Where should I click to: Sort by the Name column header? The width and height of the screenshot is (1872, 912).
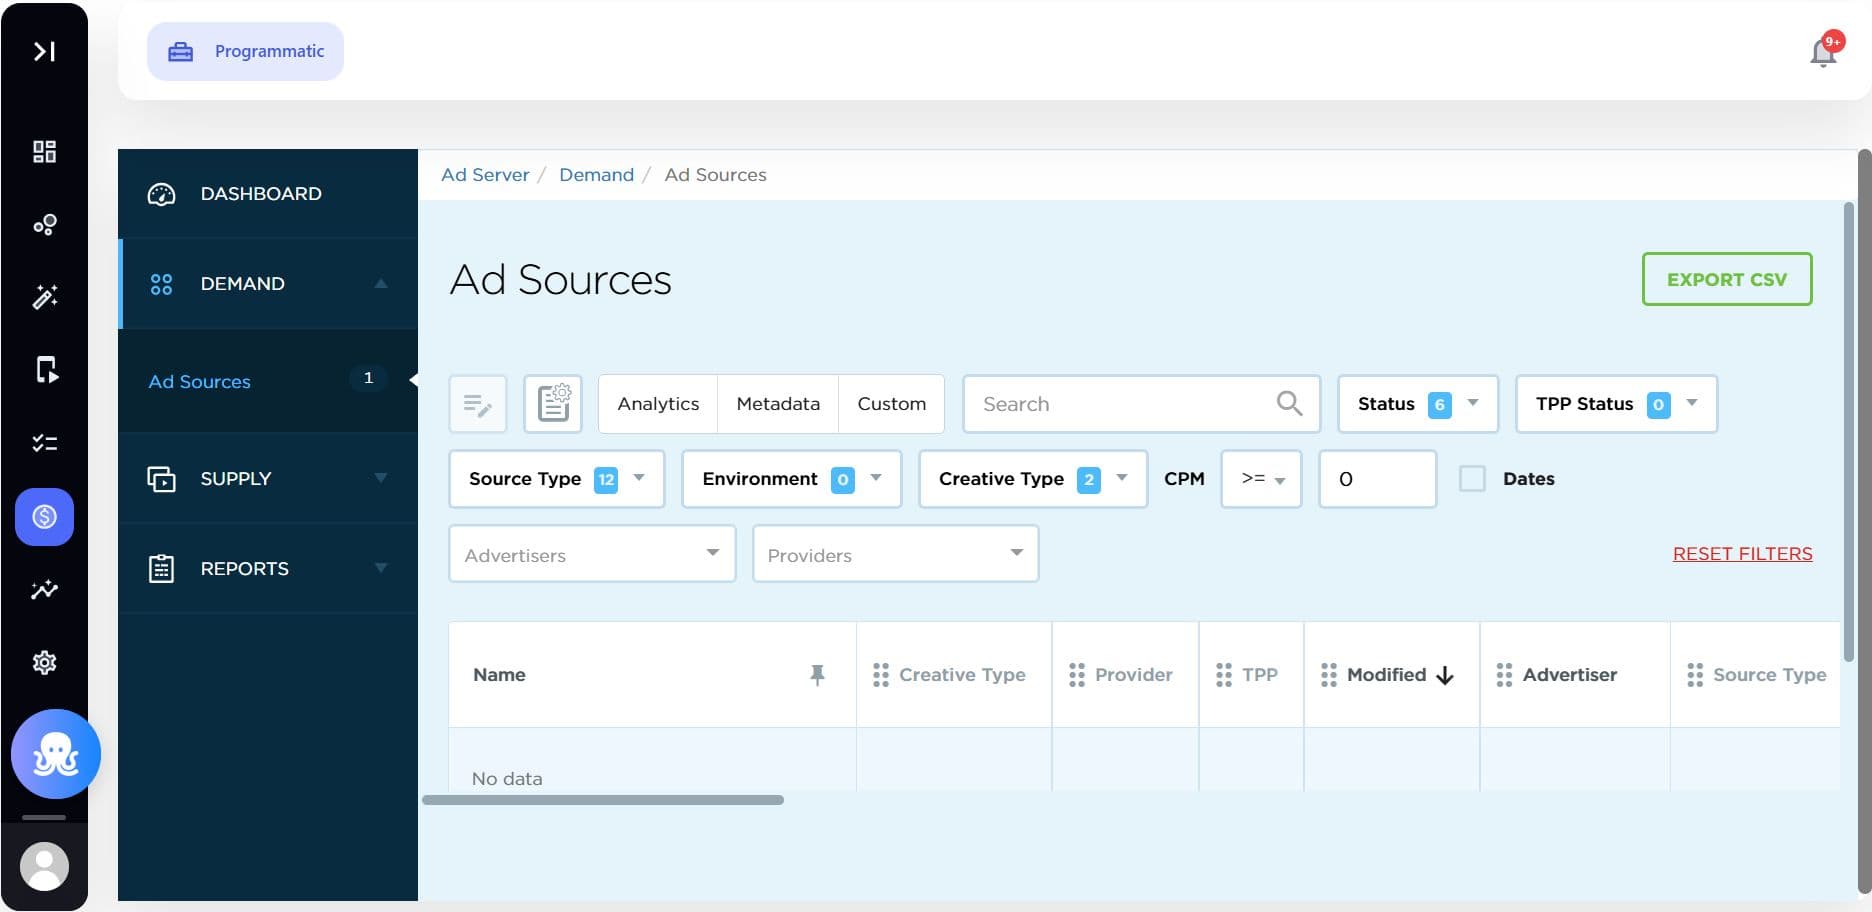click(x=499, y=675)
